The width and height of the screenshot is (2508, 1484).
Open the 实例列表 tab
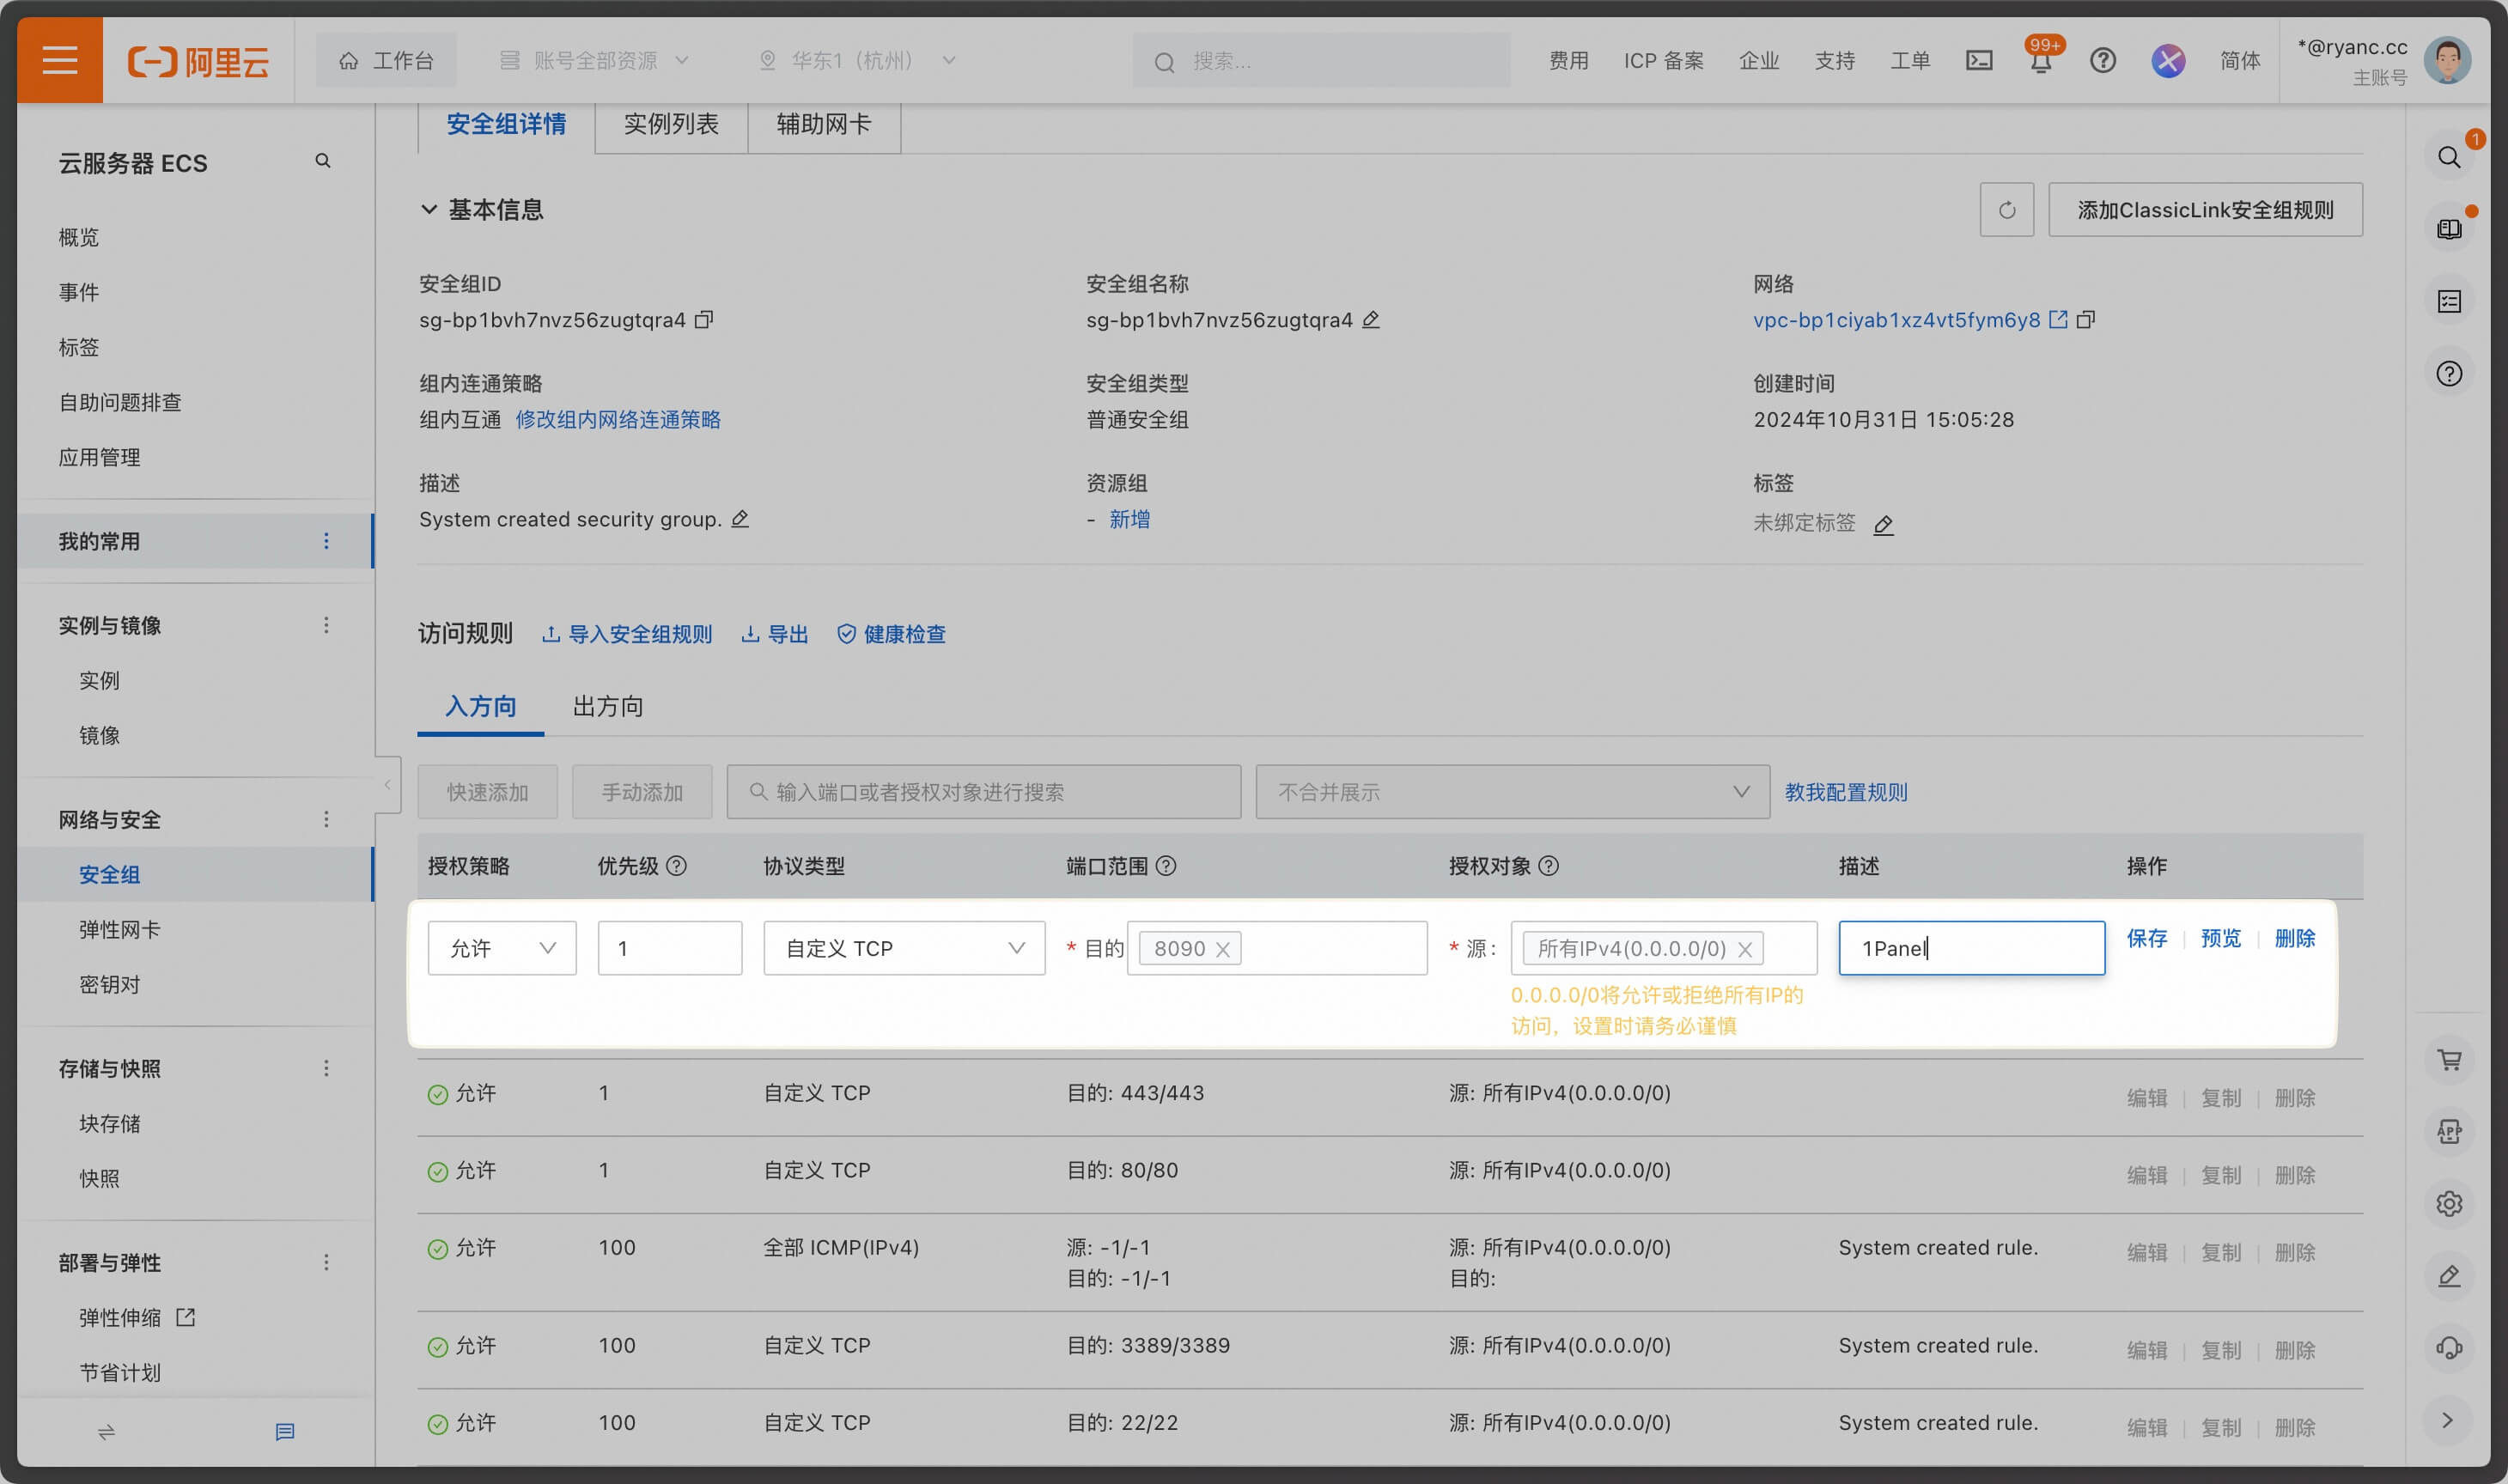click(670, 124)
